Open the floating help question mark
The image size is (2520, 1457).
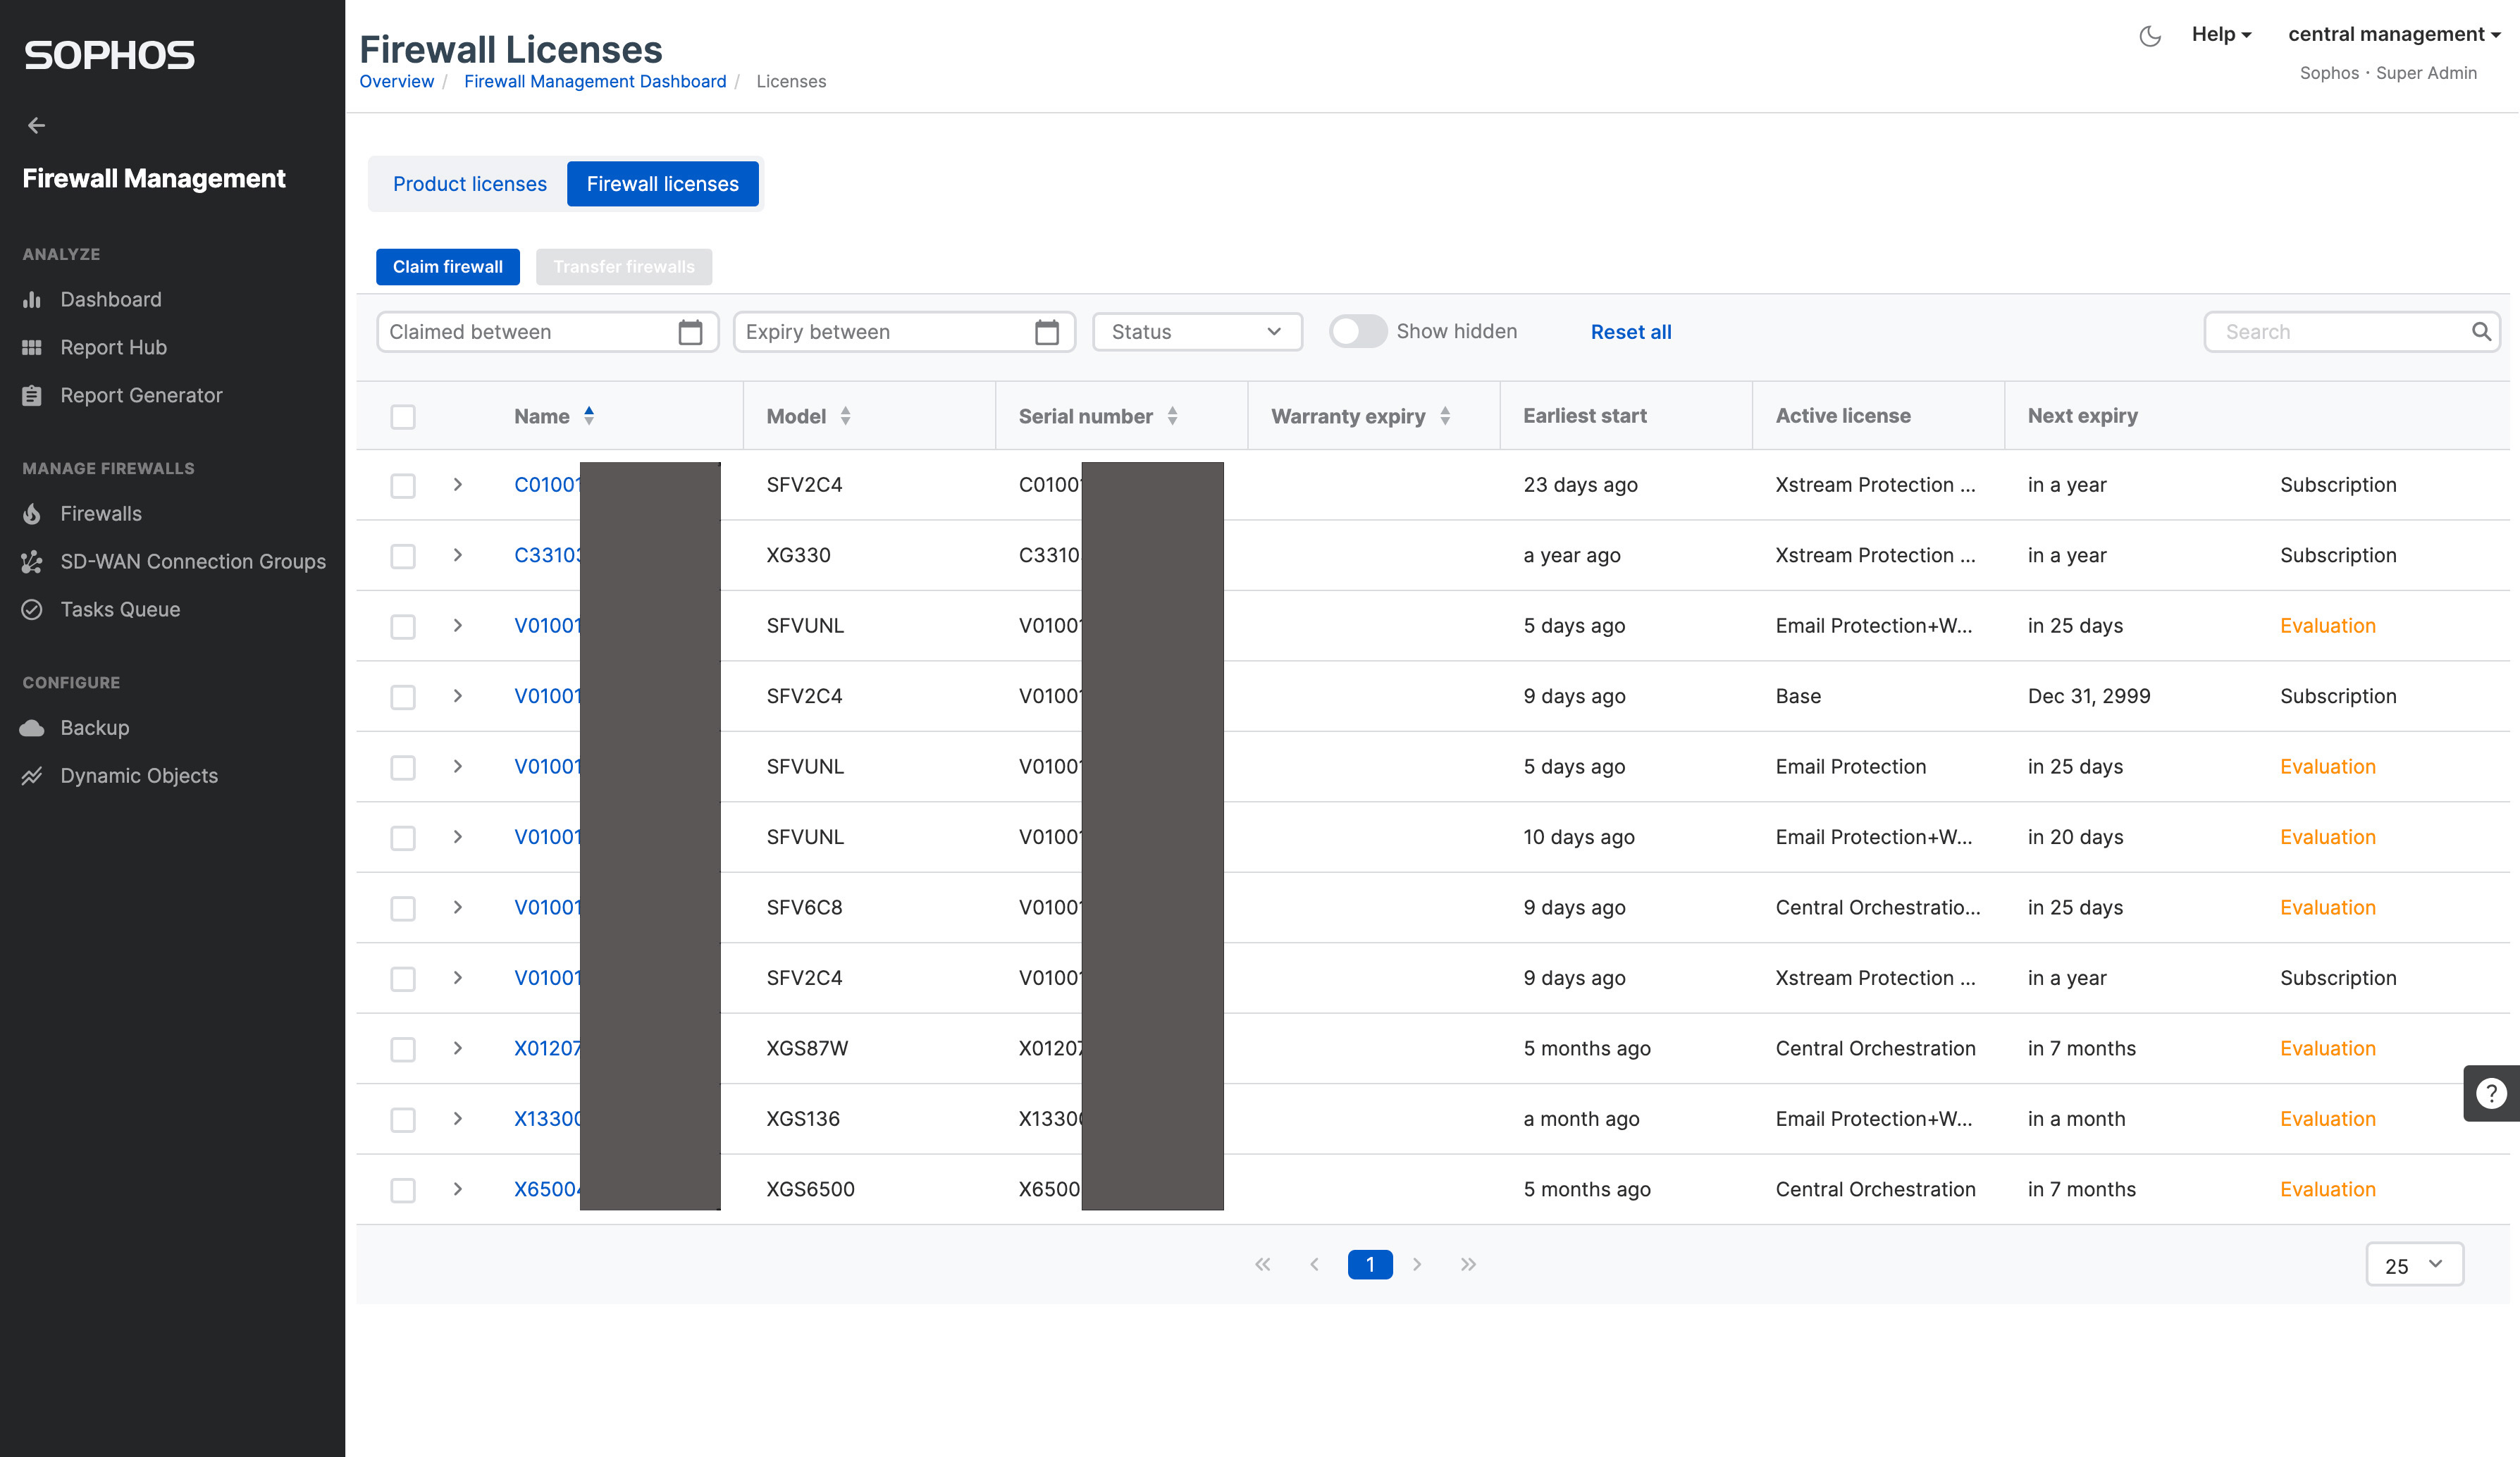[2490, 1093]
